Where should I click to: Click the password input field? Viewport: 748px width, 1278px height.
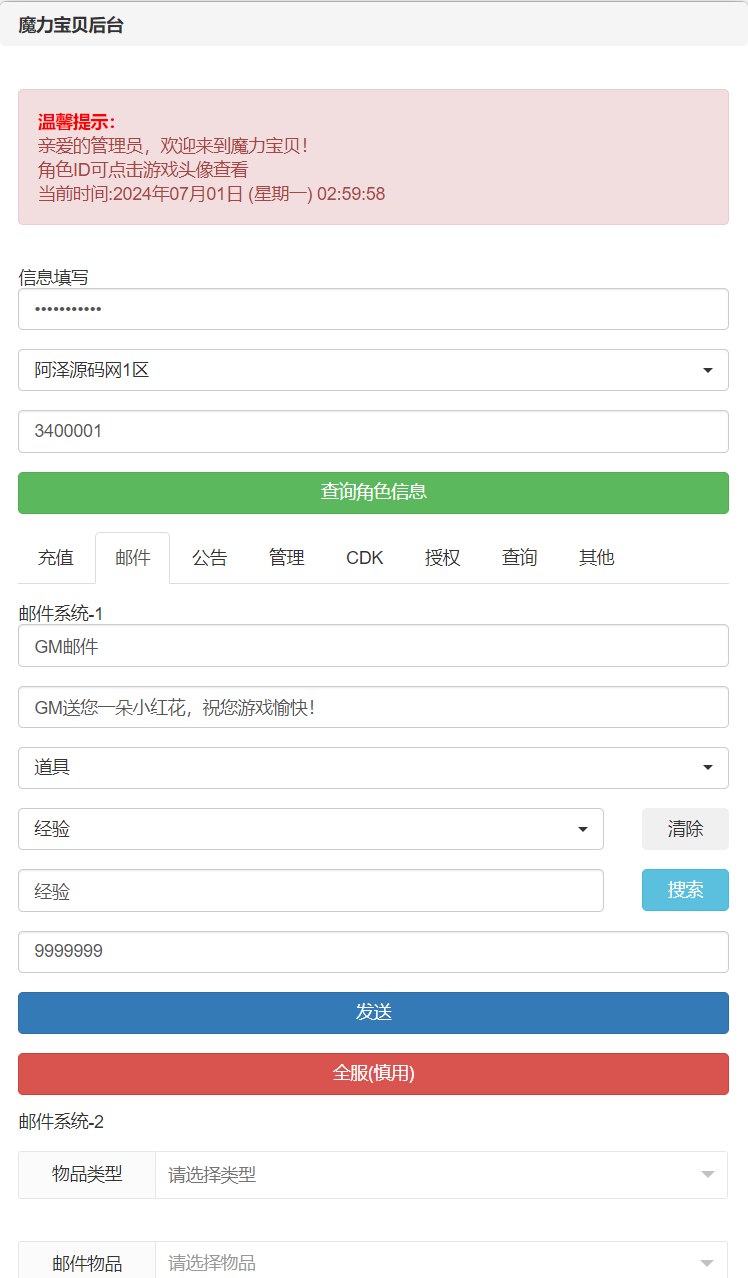point(373,309)
